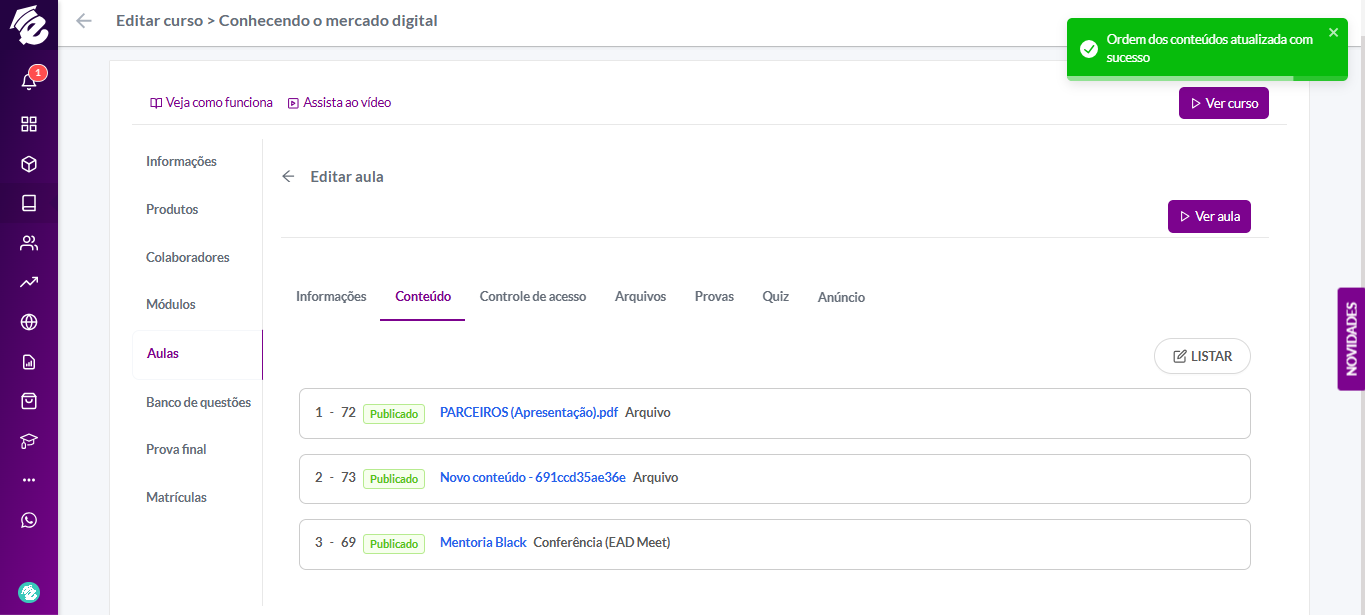Click the Conferência (EAD Meet) label

(x=602, y=542)
